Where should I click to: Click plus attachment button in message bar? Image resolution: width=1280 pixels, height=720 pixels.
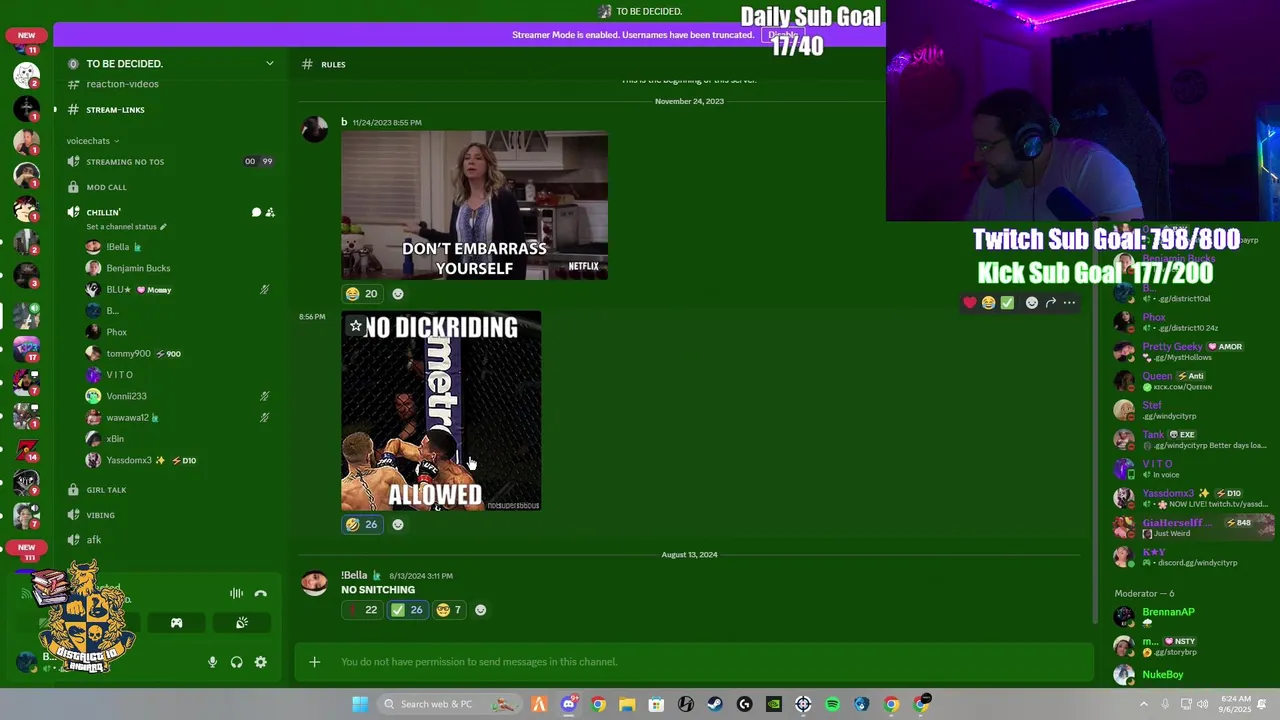click(x=314, y=662)
